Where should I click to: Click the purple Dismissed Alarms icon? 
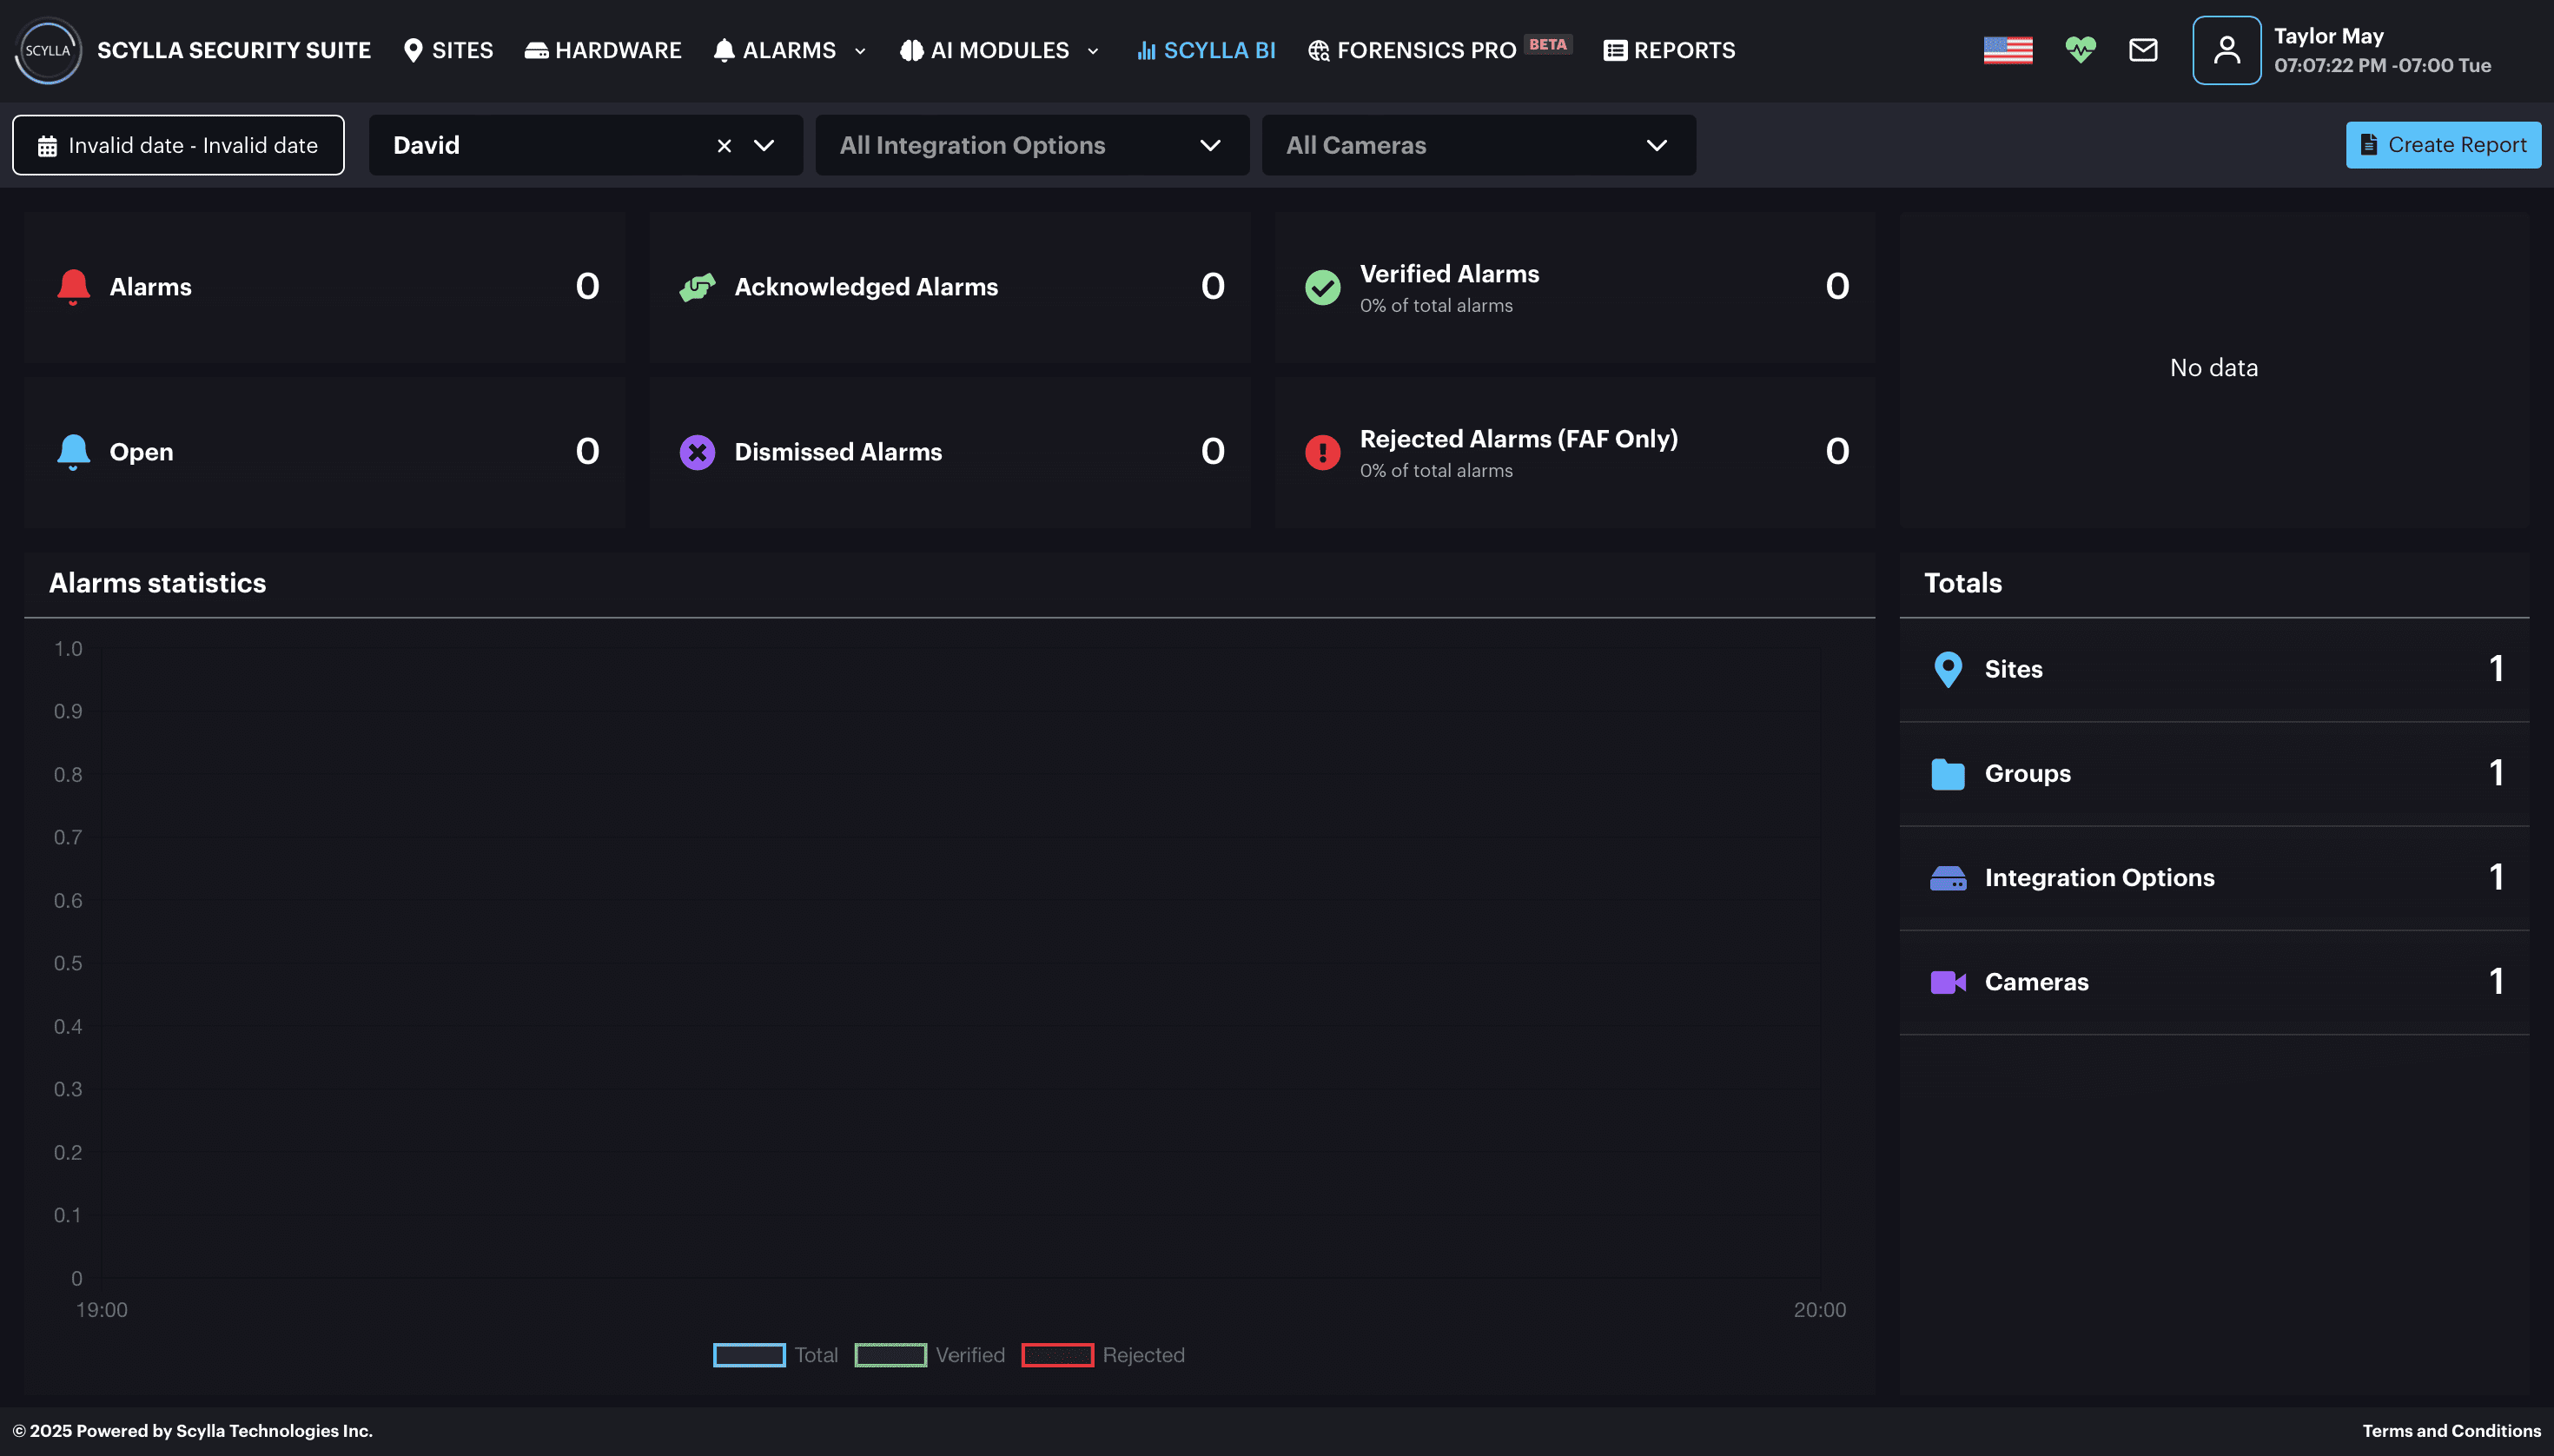point(697,452)
